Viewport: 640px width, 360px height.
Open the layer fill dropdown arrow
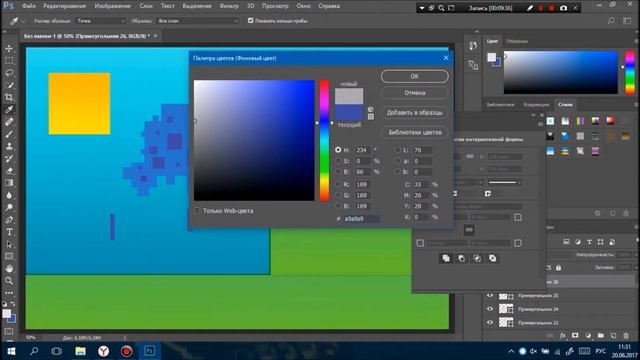click(x=636, y=268)
